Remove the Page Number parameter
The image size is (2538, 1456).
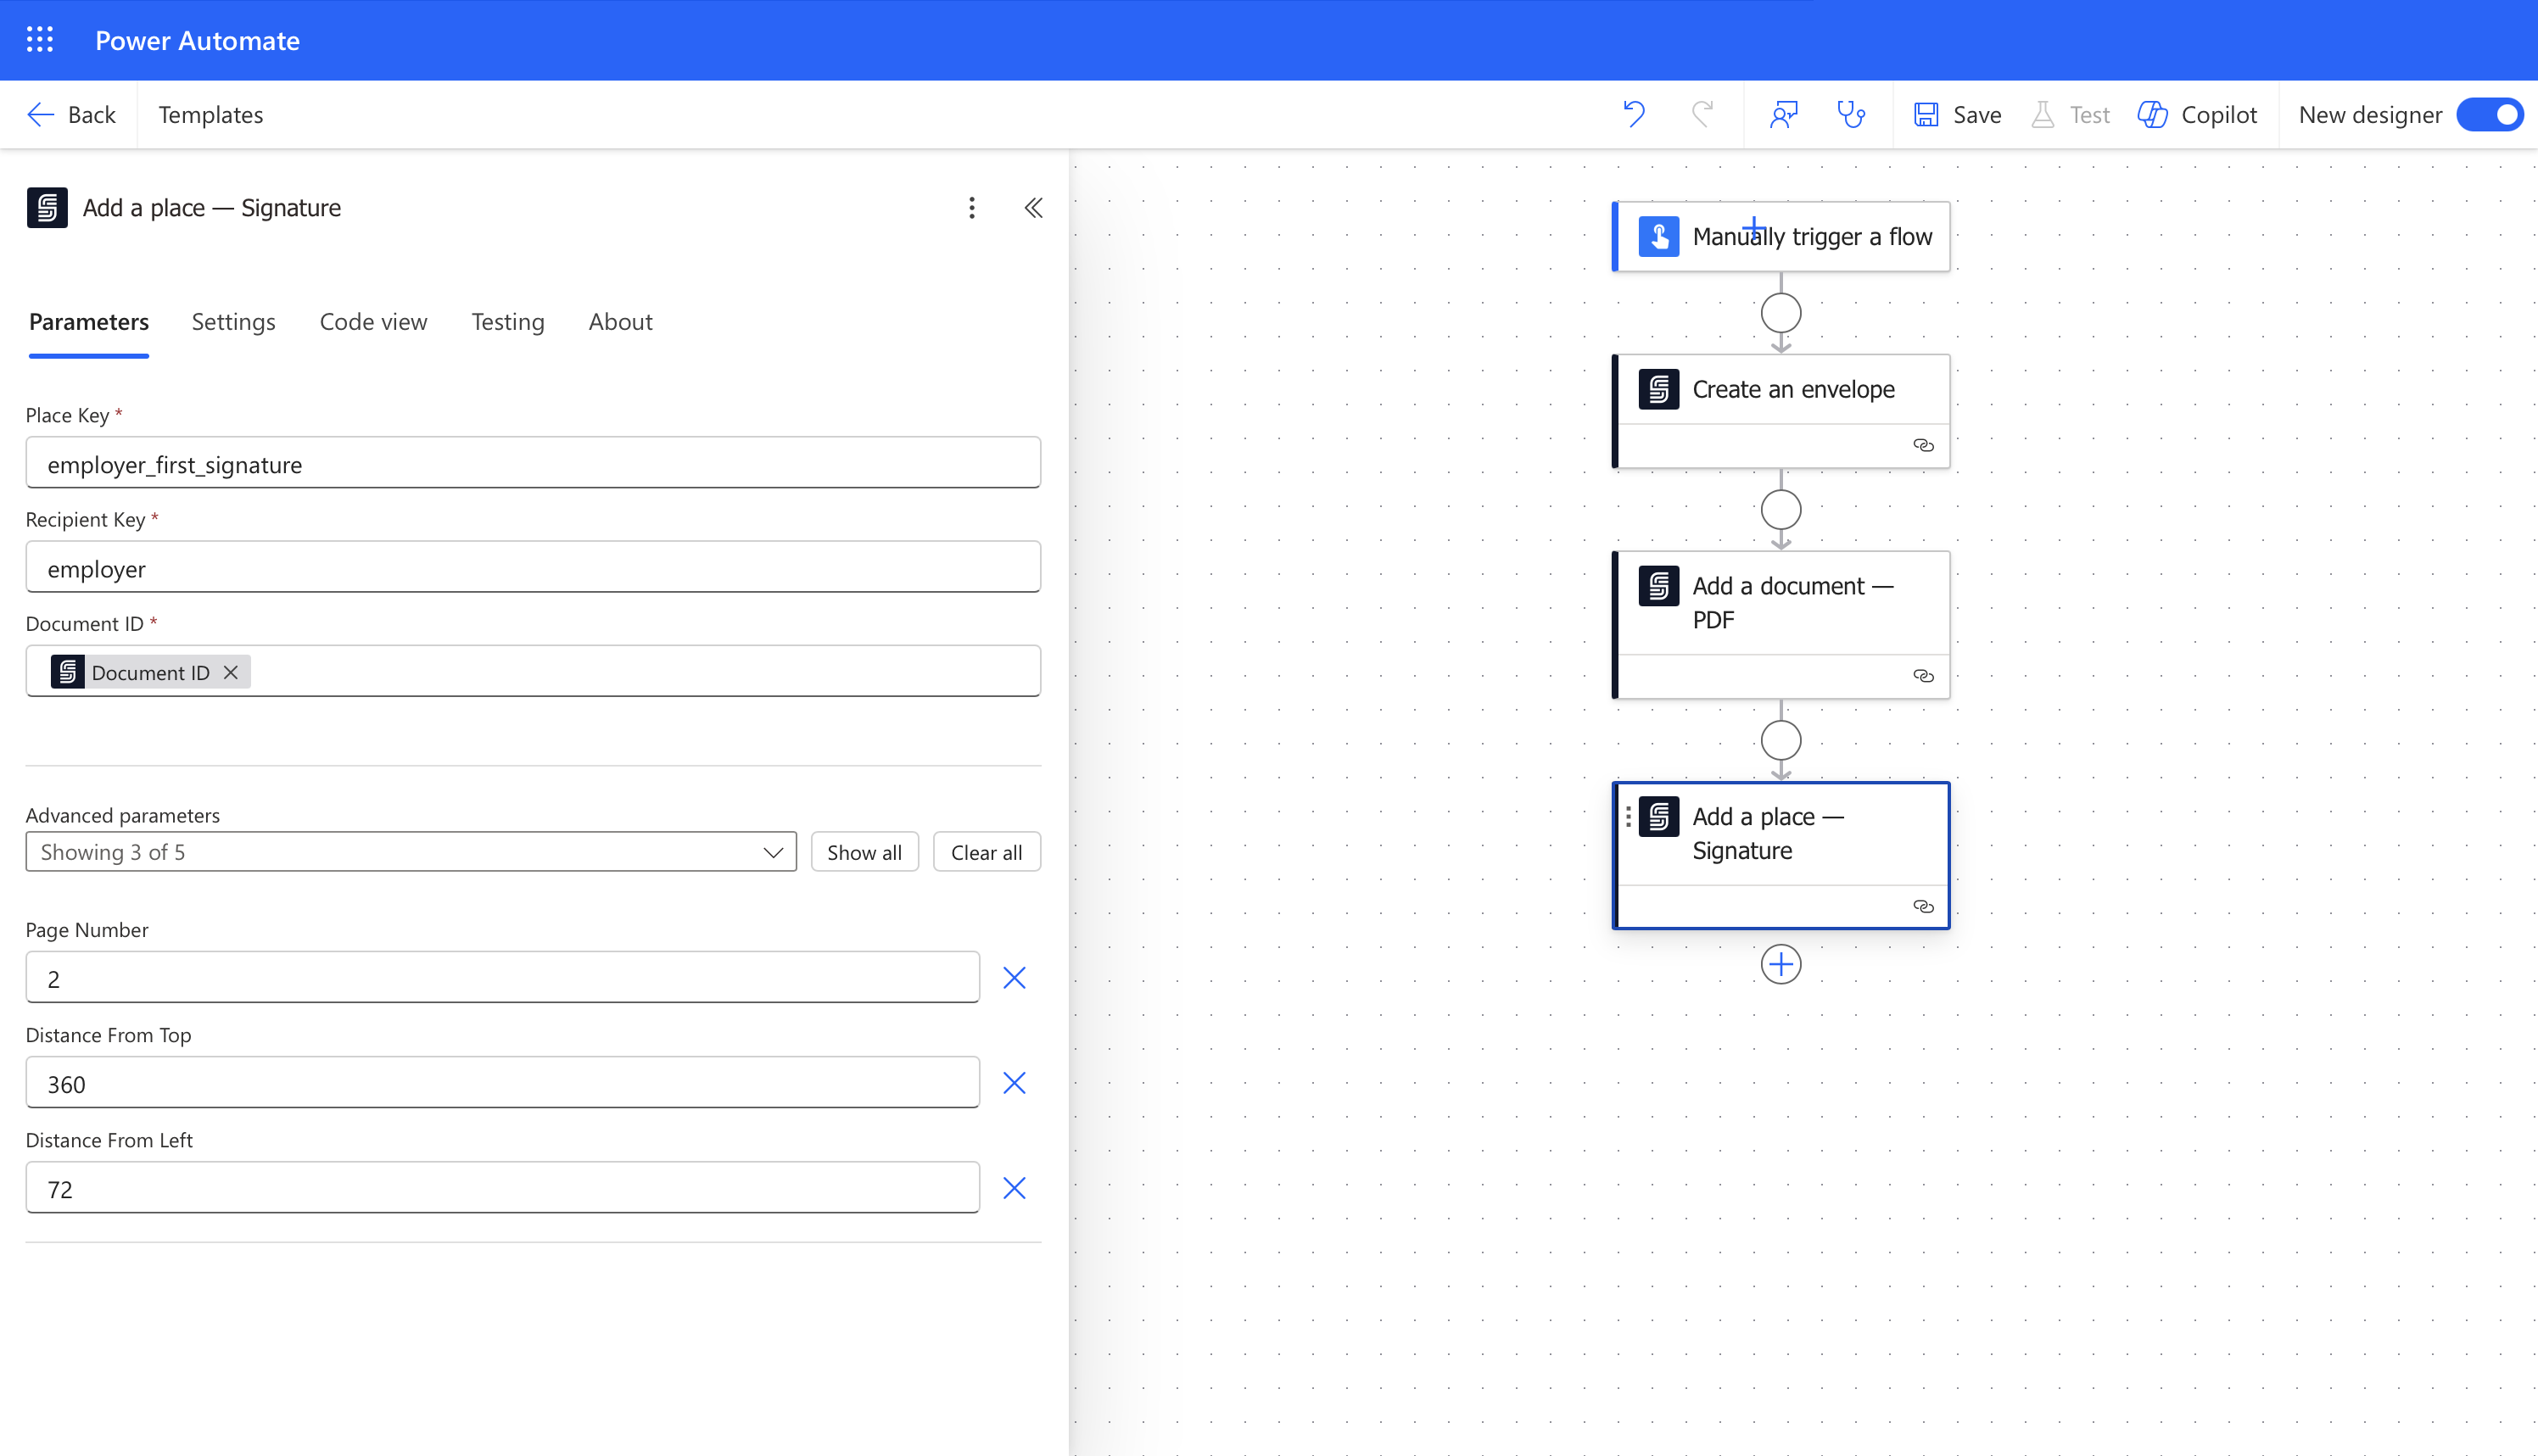click(x=1015, y=978)
